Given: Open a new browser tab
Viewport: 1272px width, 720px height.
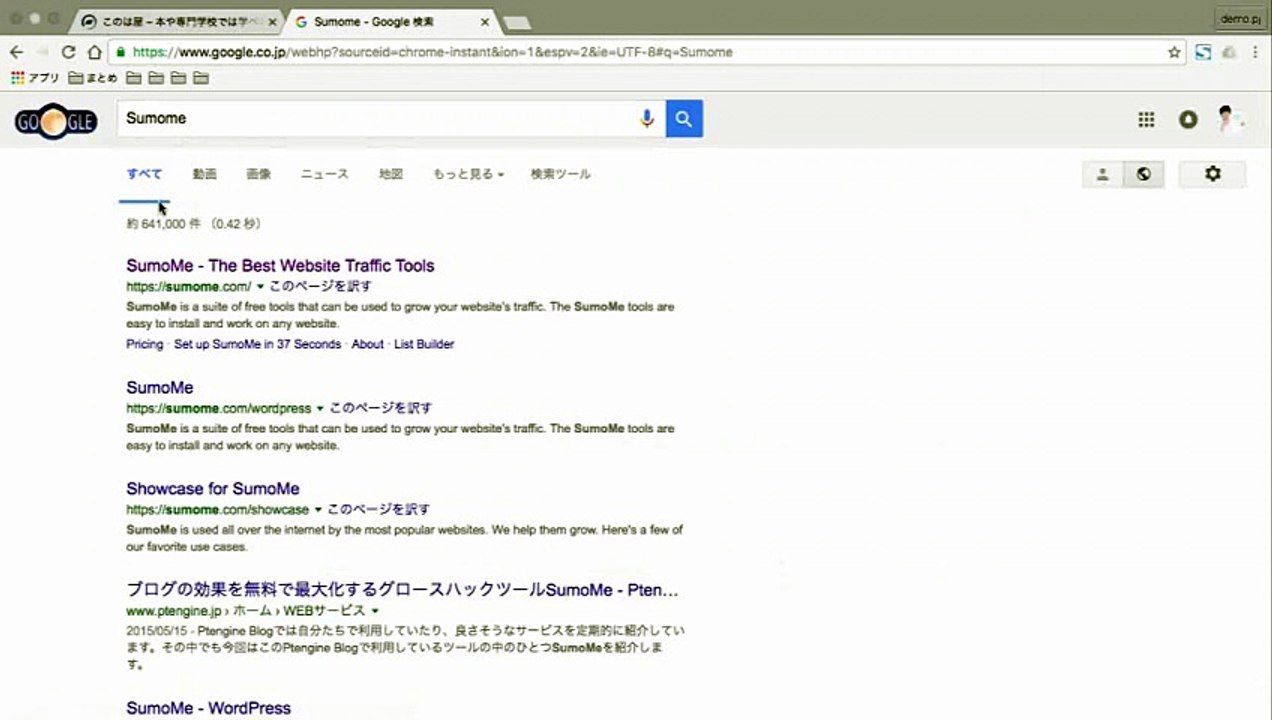Looking at the screenshot, I should [x=517, y=23].
